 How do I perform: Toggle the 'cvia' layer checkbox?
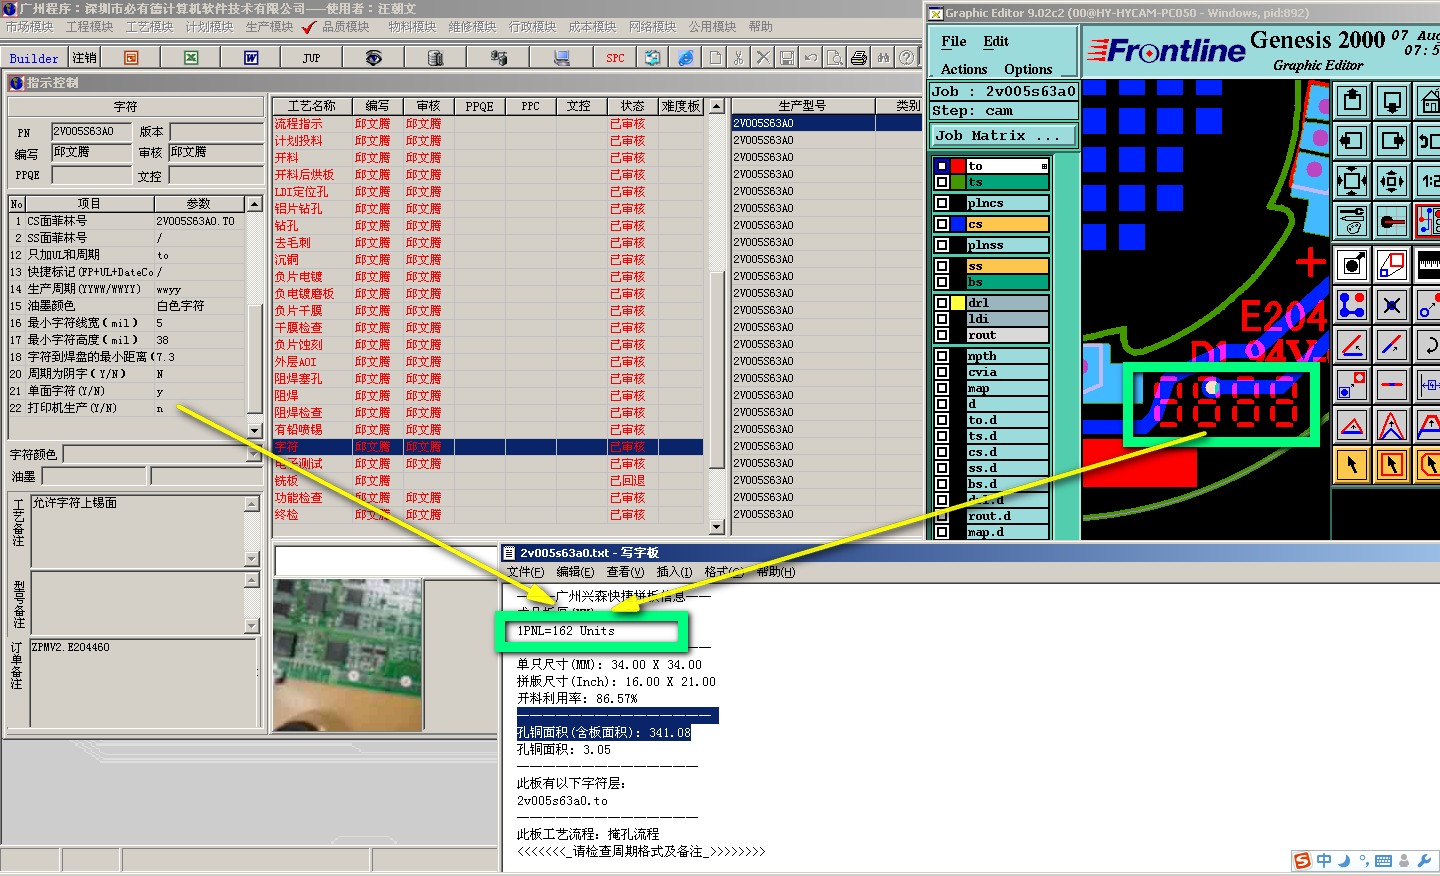tap(942, 372)
